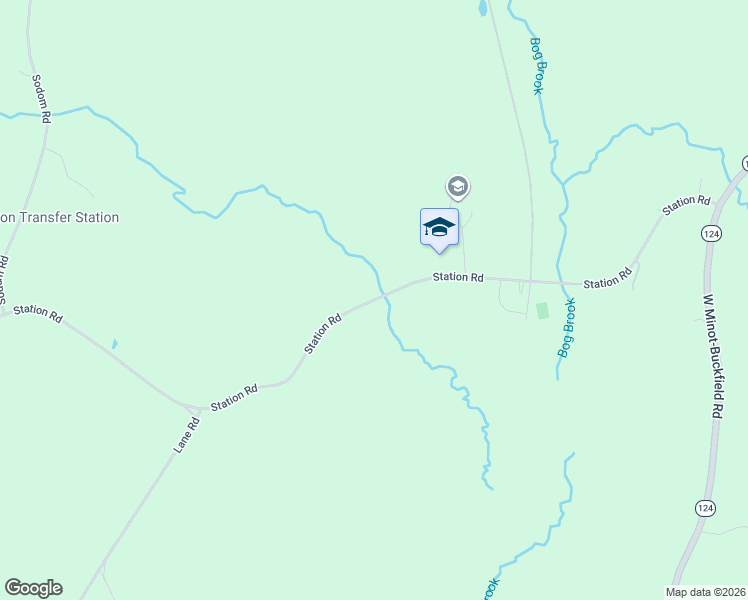Click the upper Bog Brook stream label
748x600 pixels.
point(538,66)
